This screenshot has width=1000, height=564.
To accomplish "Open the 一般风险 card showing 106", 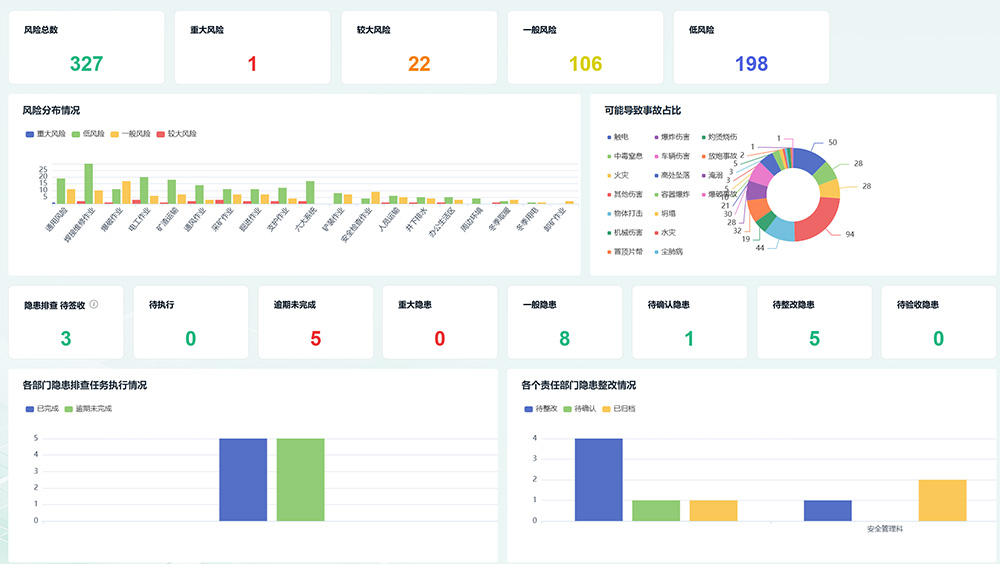I will [x=585, y=47].
